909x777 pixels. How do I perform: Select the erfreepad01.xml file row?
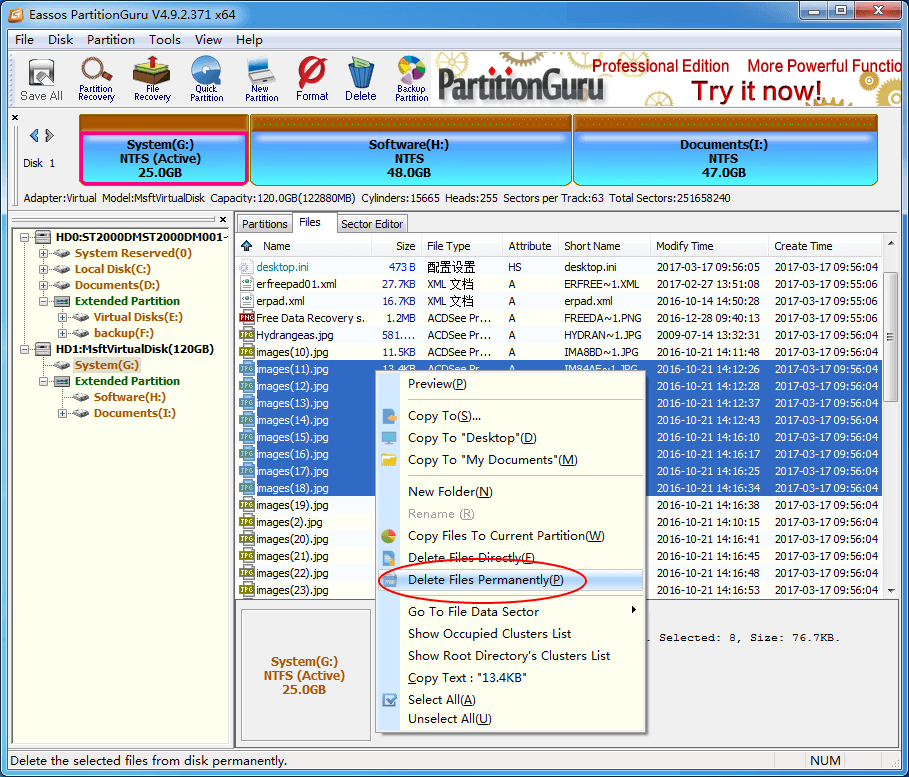pos(559,284)
